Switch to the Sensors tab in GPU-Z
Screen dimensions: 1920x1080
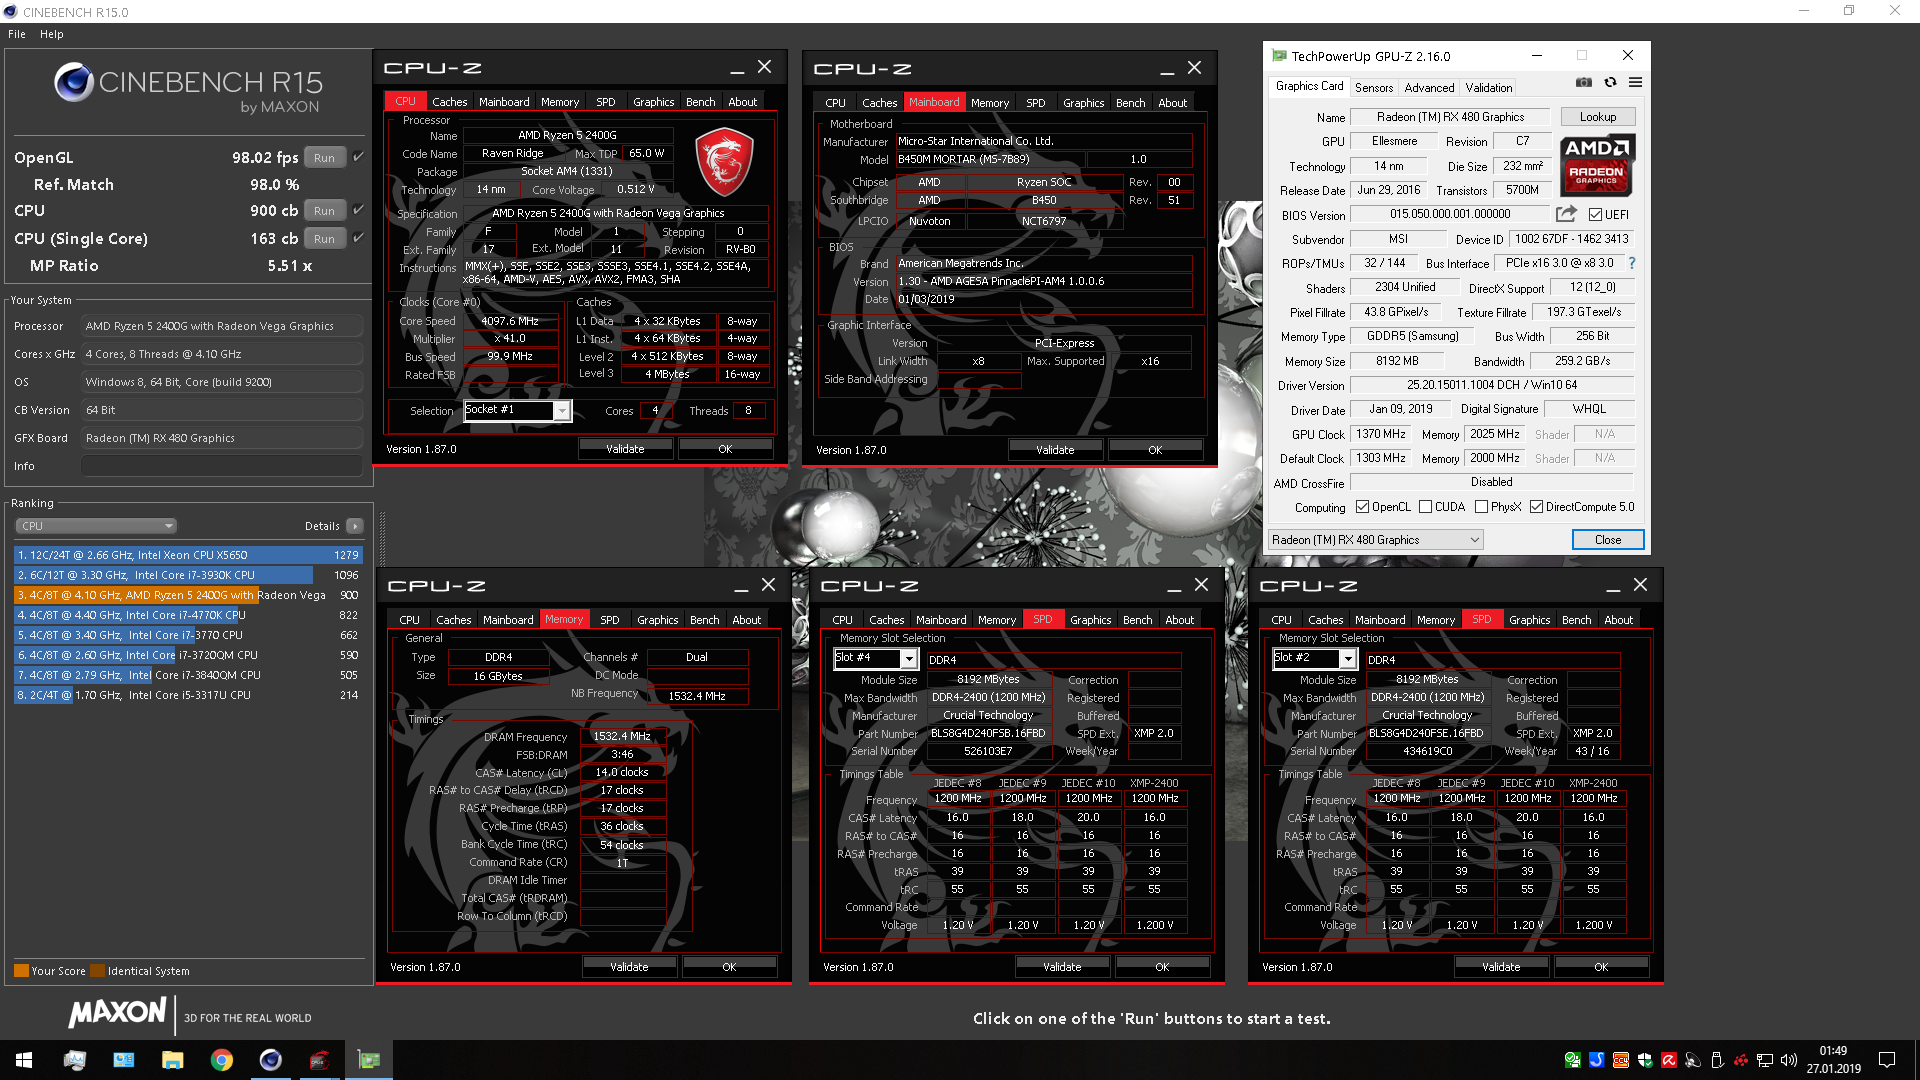tap(1373, 88)
